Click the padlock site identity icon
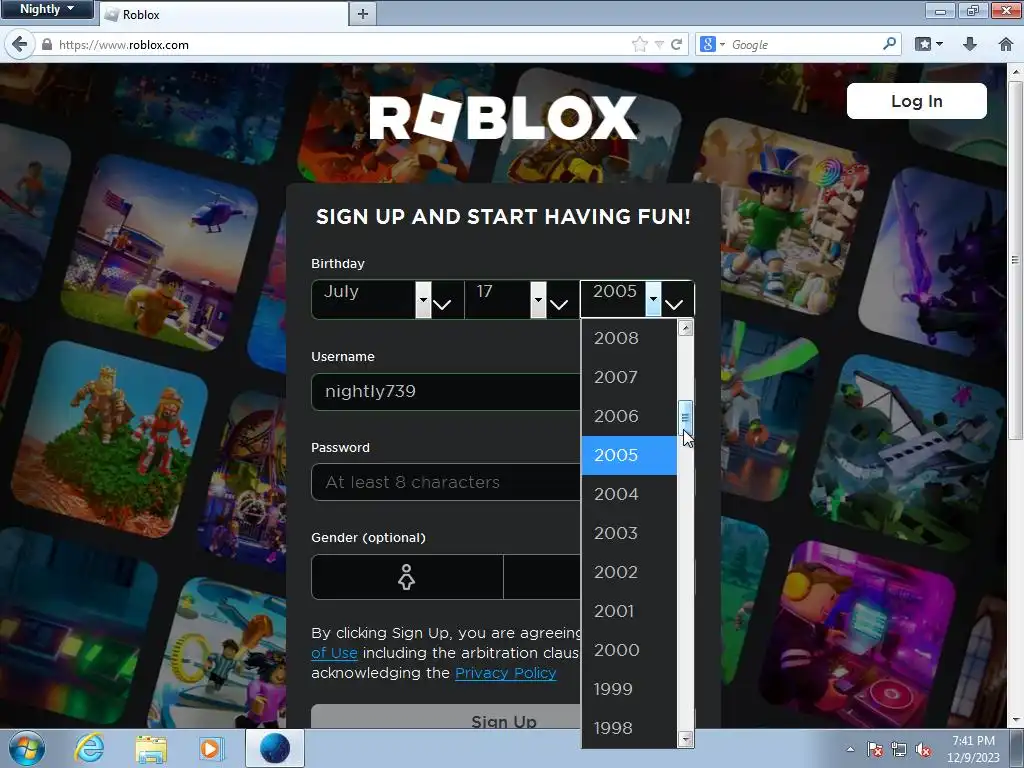The width and height of the screenshot is (1024, 768). (x=46, y=44)
